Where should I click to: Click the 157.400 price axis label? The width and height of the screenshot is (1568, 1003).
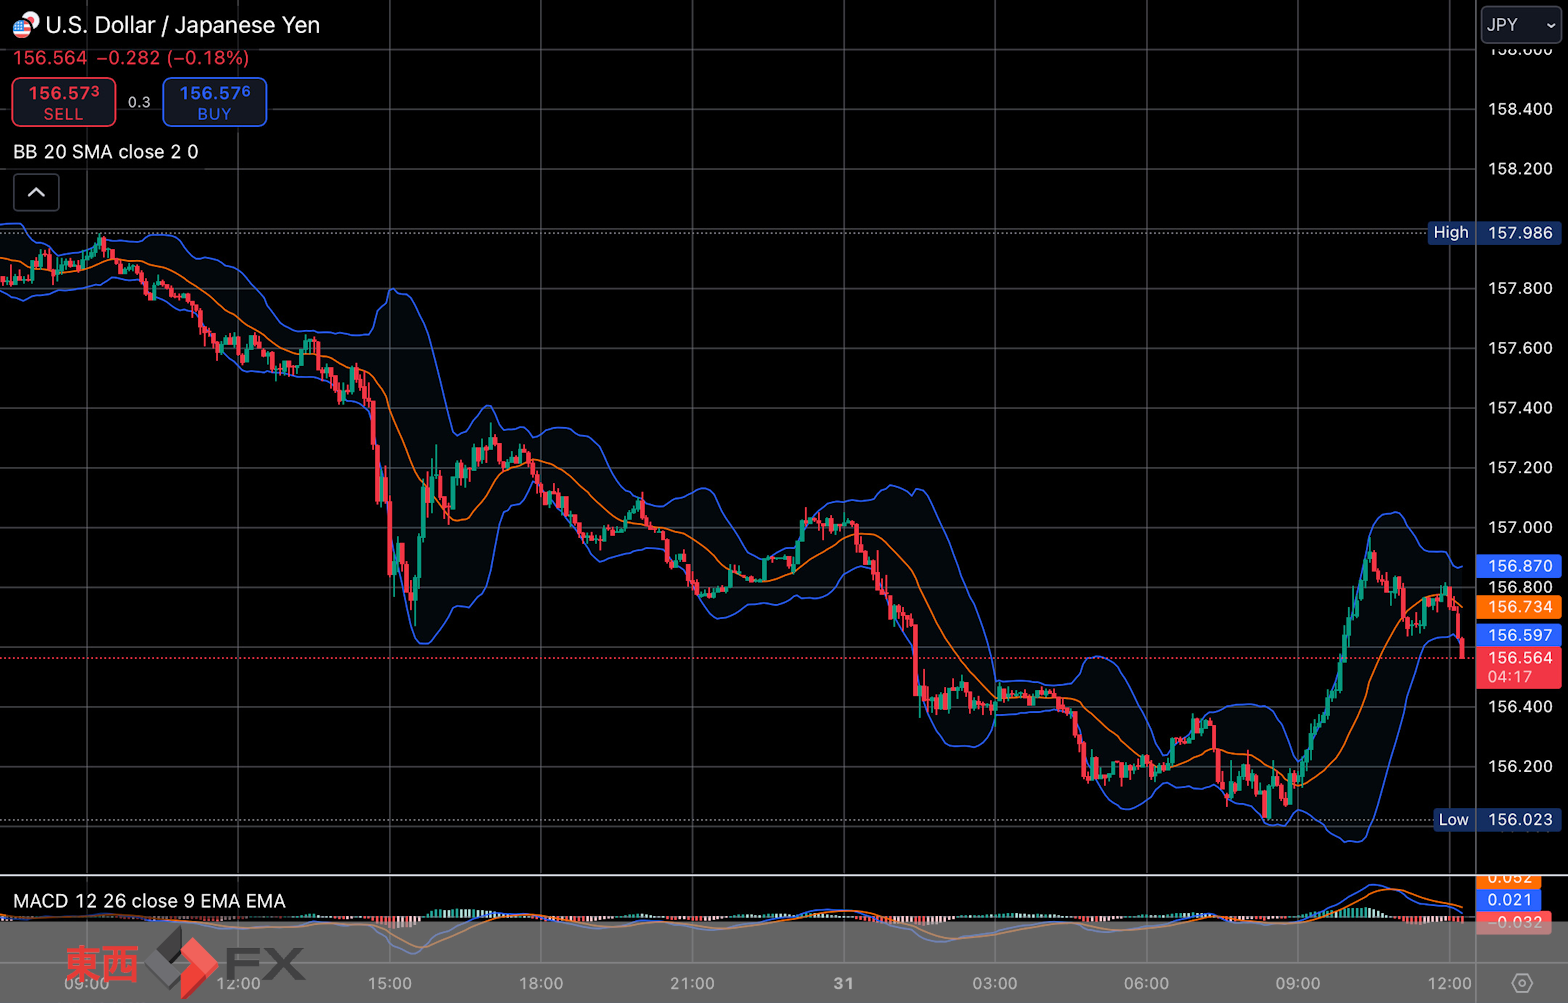click(x=1520, y=408)
